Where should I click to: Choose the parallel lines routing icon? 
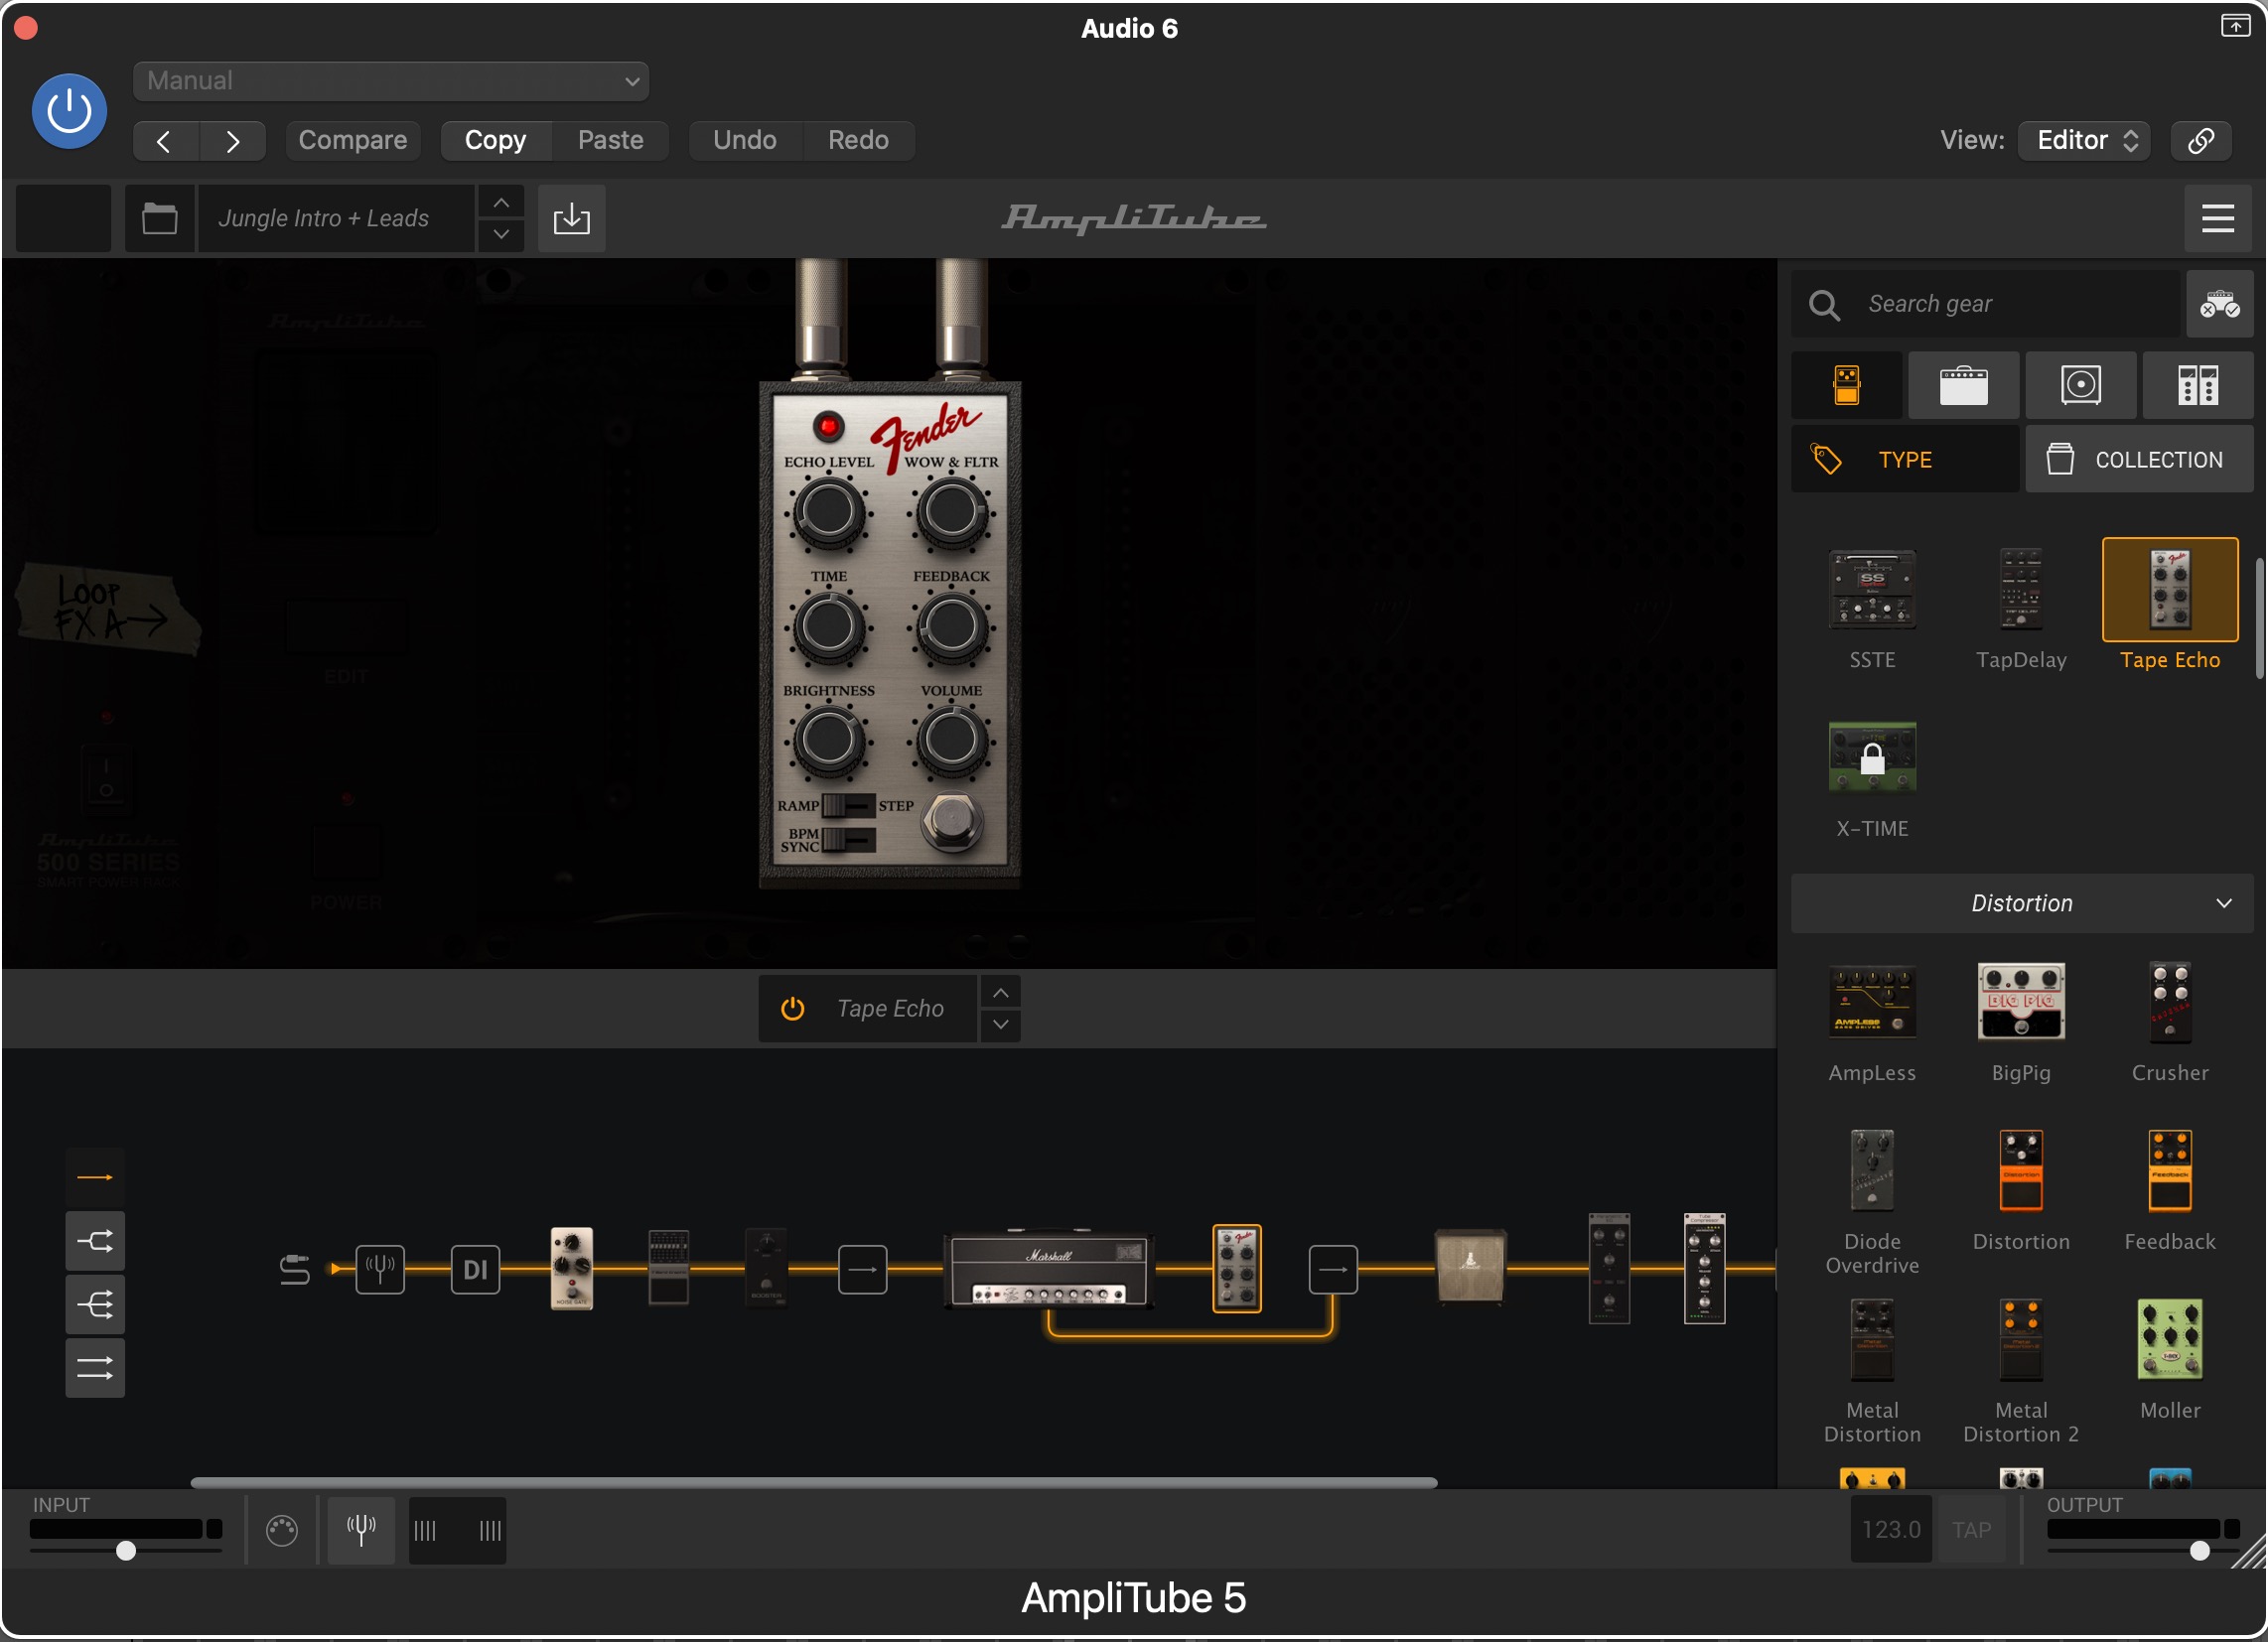(x=95, y=1368)
